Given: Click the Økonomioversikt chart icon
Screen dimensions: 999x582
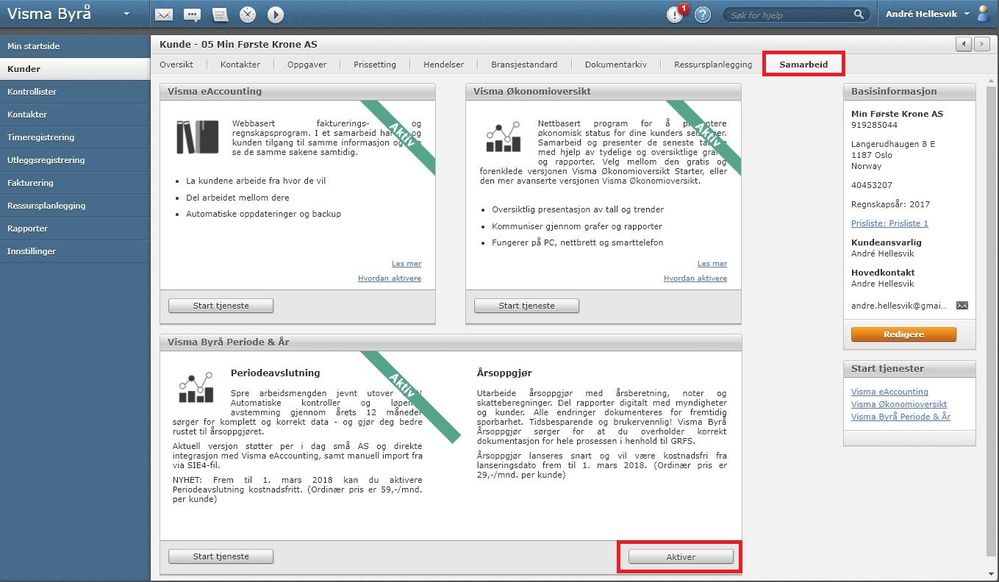Looking at the screenshot, I should [503, 136].
